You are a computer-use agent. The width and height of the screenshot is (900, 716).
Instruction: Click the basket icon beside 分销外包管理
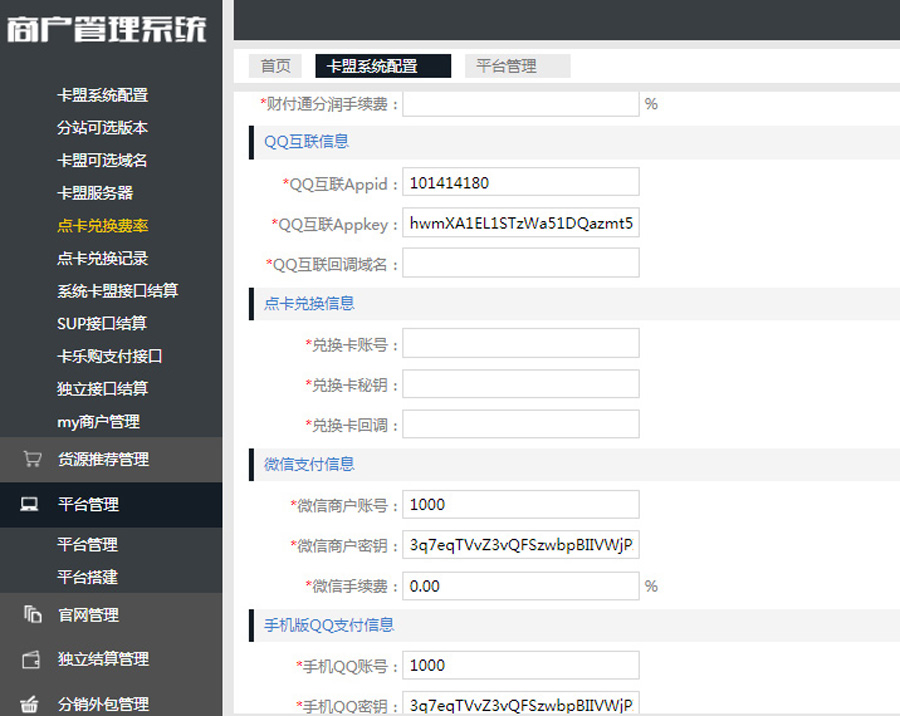click(32, 703)
